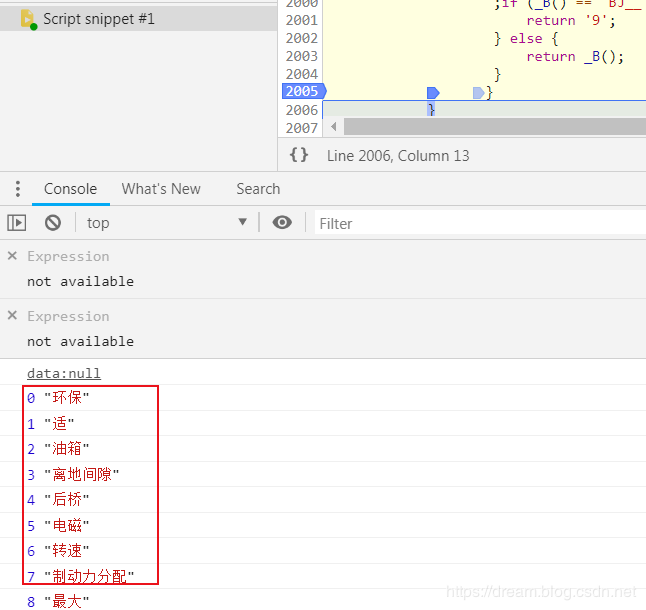Edit the second Expression placeholder field
Image resolution: width=646 pixels, height=610 pixels.
click(x=68, y=316)
